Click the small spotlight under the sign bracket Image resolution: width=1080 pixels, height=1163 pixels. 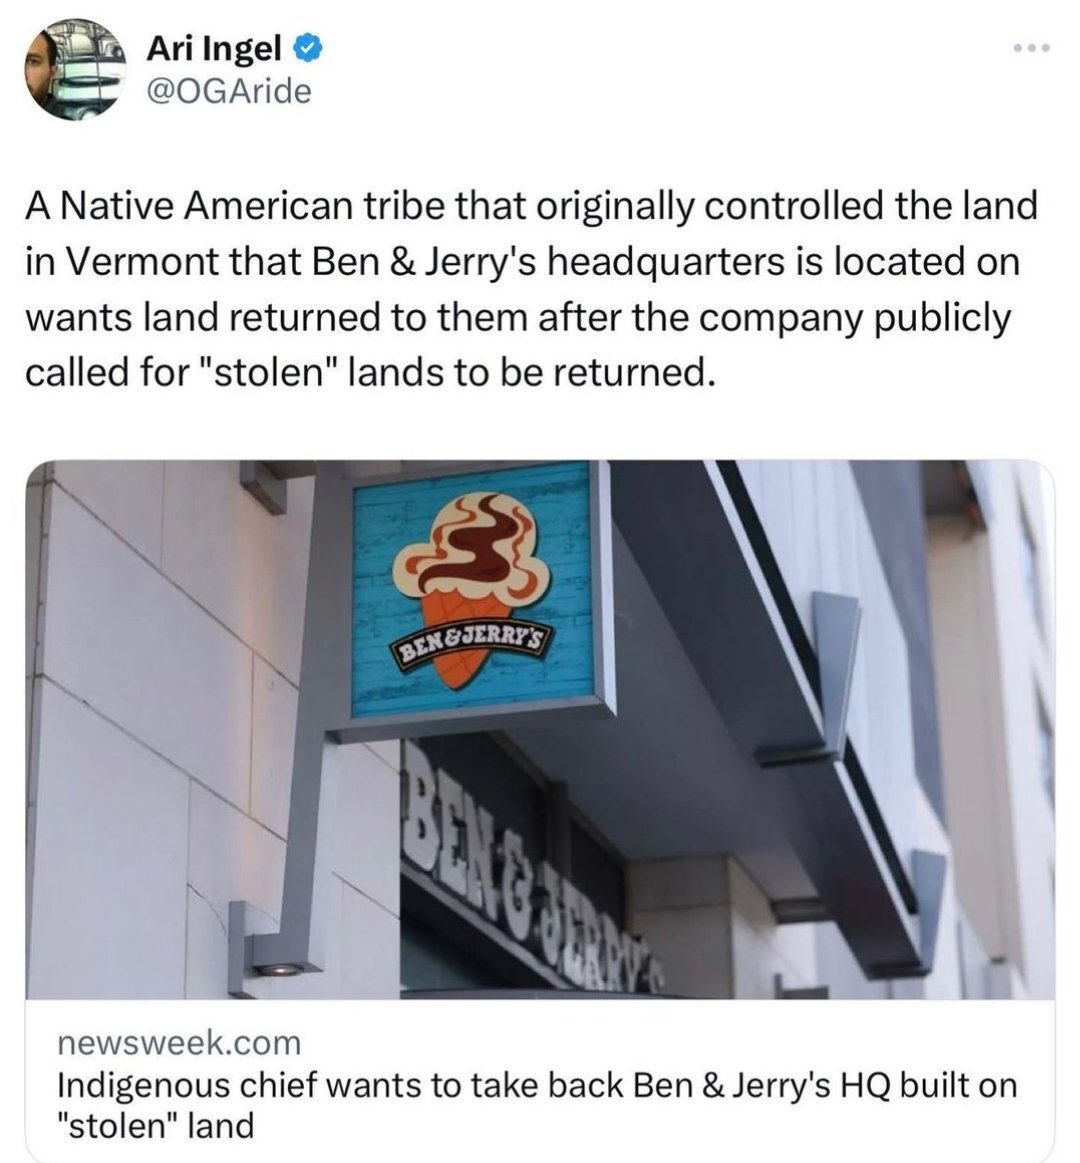pyautogui.click(x=277, y=969)
